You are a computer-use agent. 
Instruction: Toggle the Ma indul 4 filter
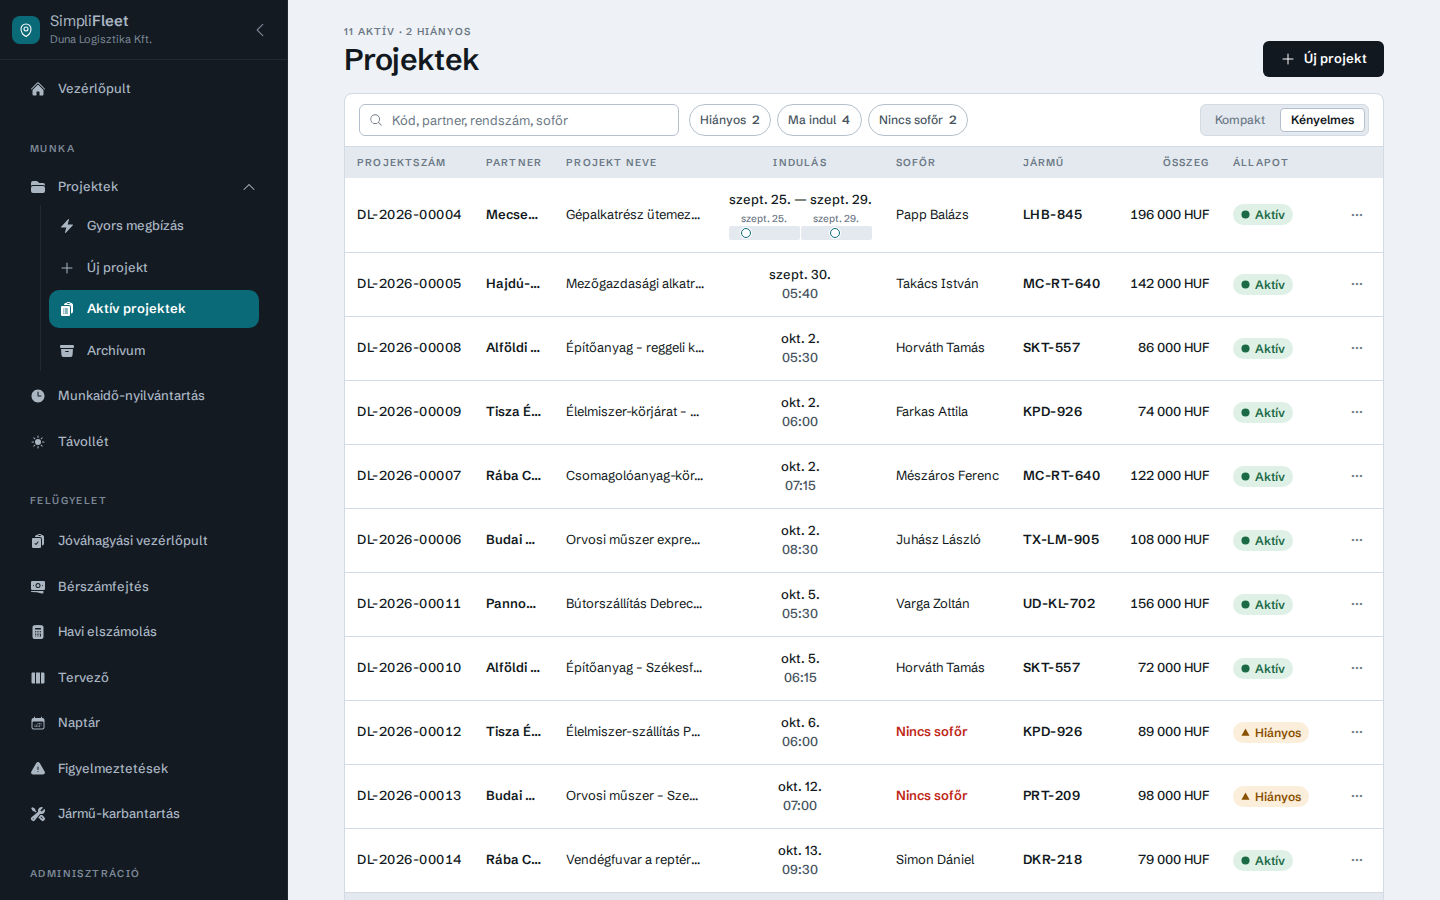click(x=819, y=120)
